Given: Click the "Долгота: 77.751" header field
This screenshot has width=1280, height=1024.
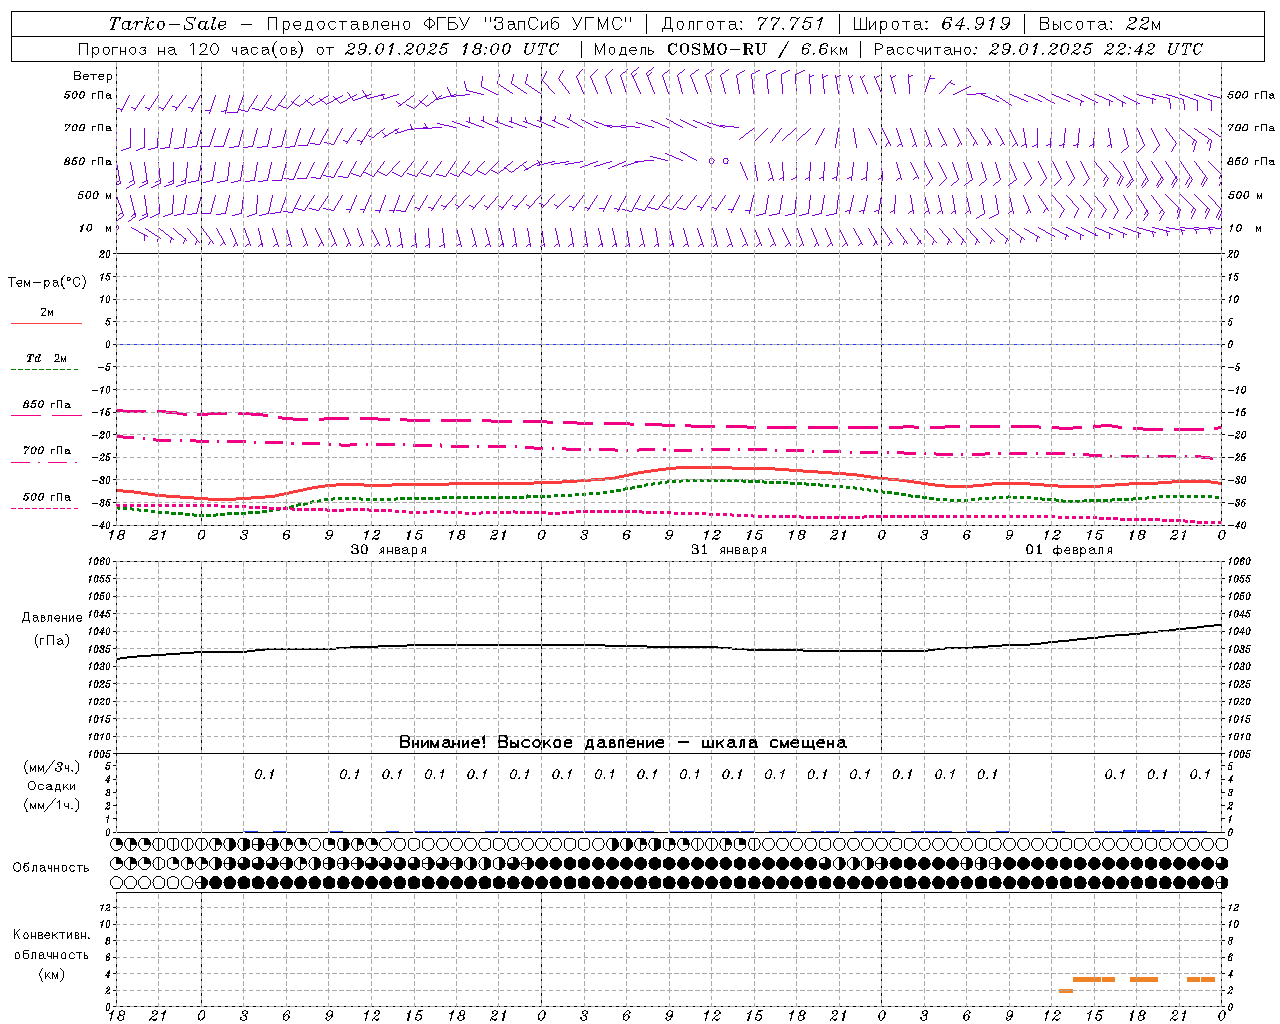Looking at the screenshot, I should pyautogui.click(x=743, y=24).
